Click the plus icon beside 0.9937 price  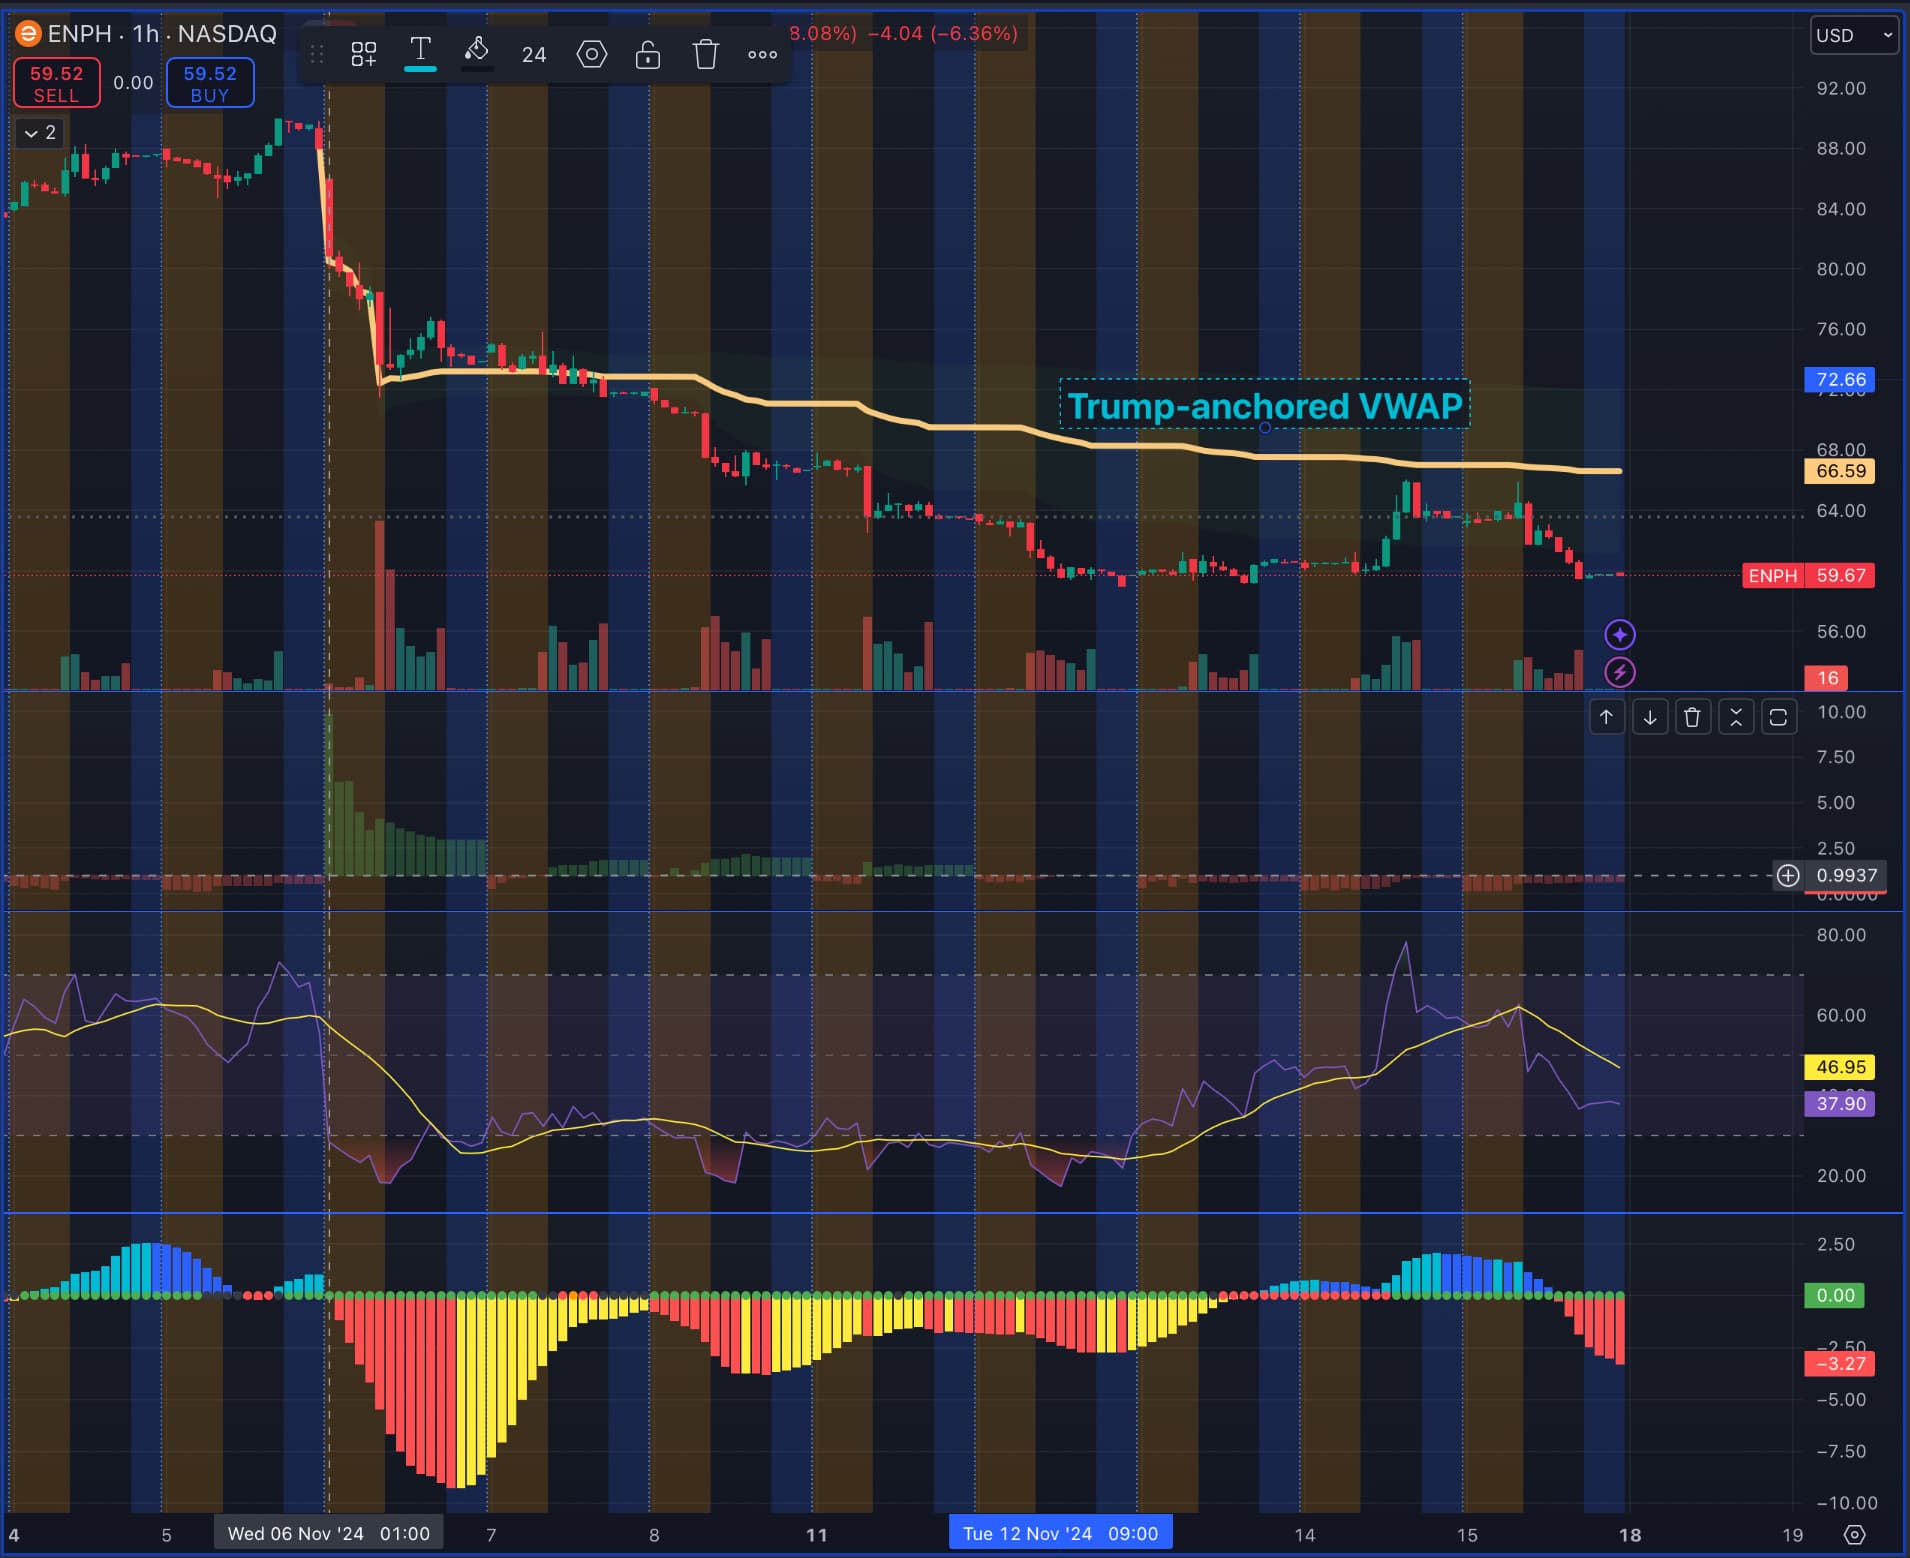tap(1788, 876)
